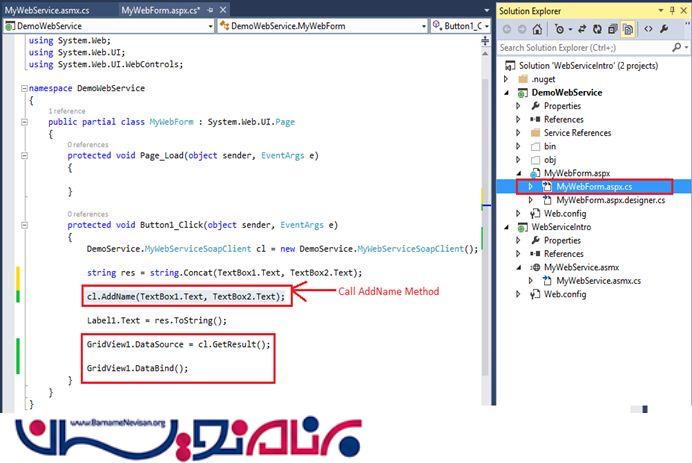Select MyWebForm.aspx.designer.cs in the tree
The image size is (692, 463).
(x=610, y=200)
